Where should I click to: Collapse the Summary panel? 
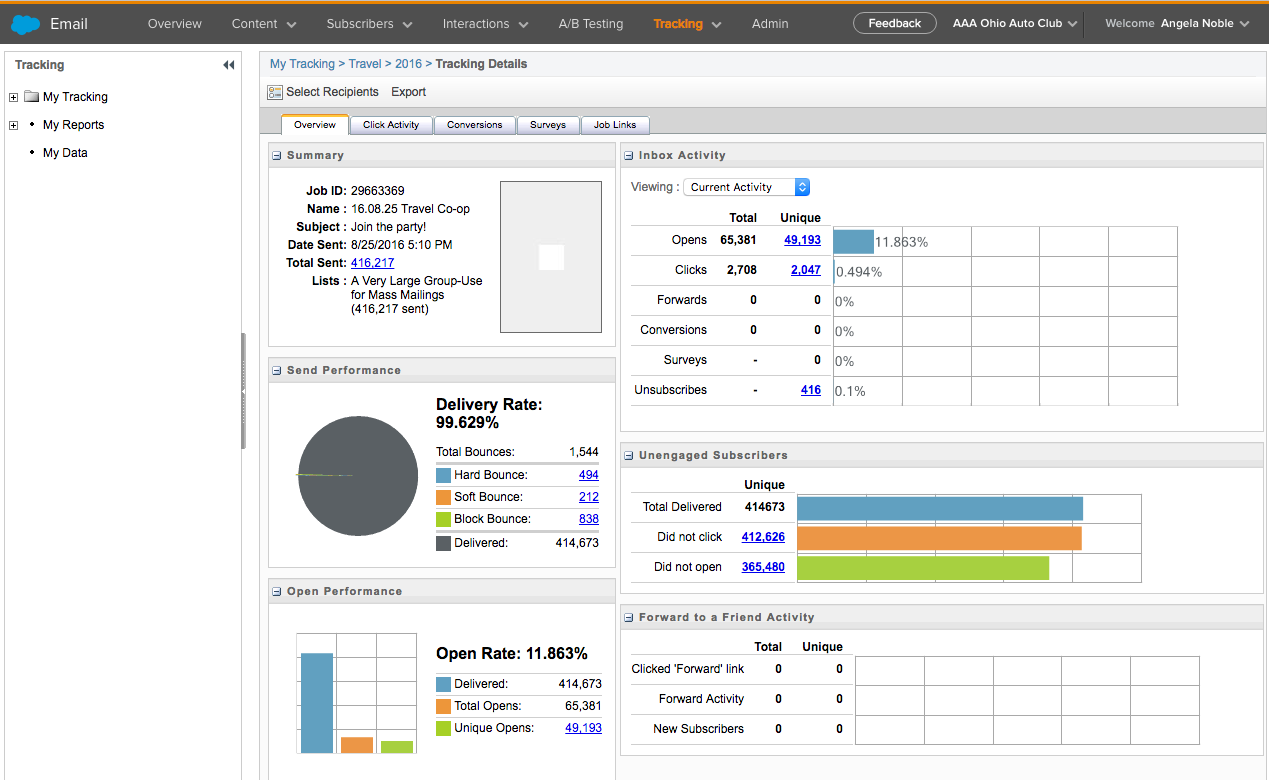point(277,156)
